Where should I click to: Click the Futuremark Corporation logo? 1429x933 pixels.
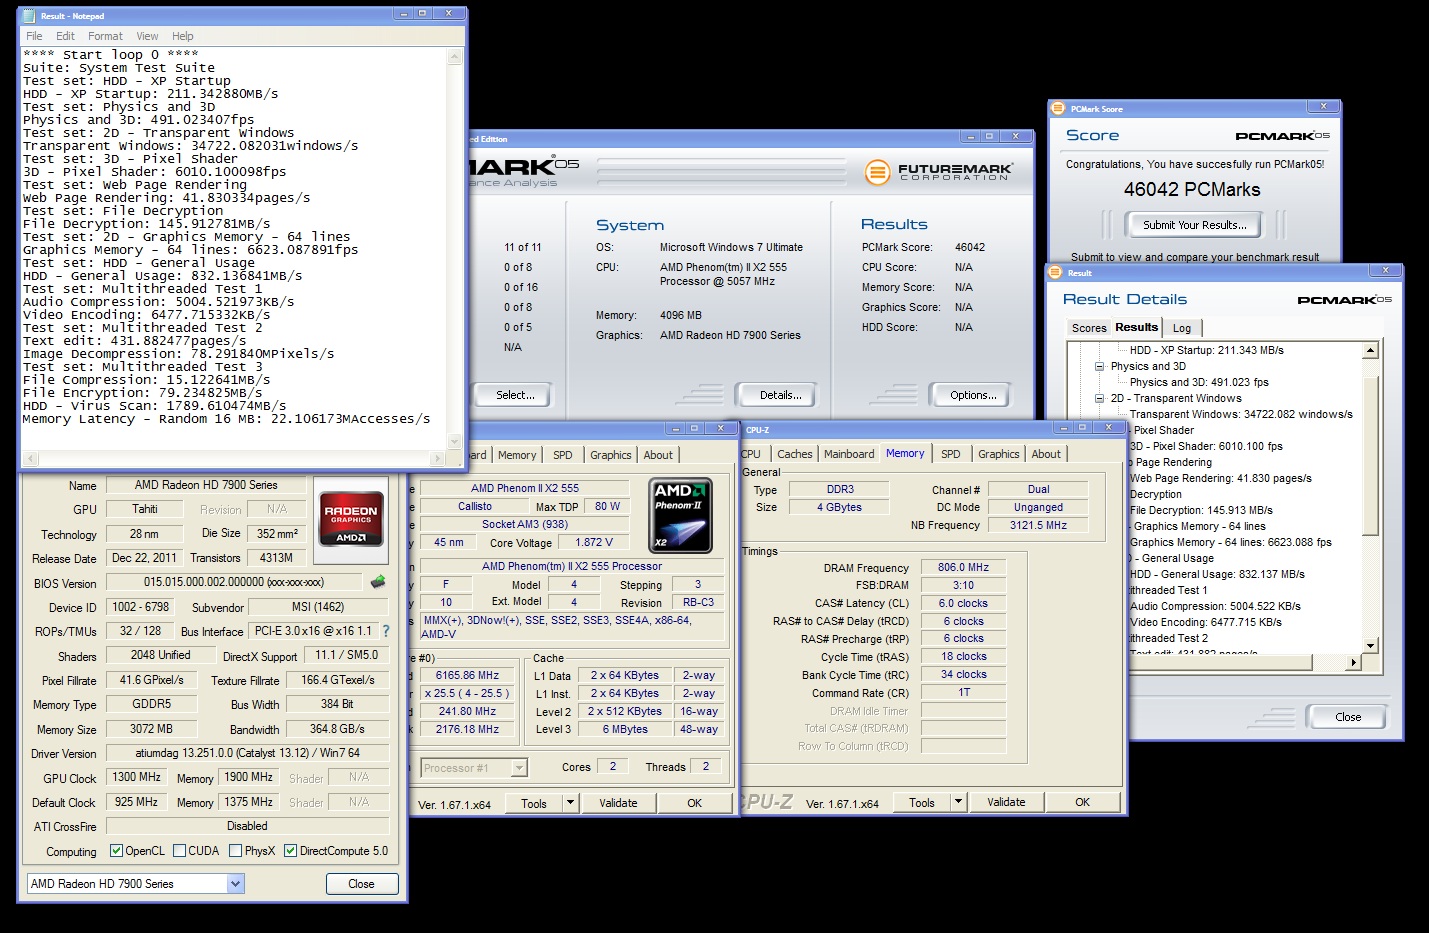940,172
